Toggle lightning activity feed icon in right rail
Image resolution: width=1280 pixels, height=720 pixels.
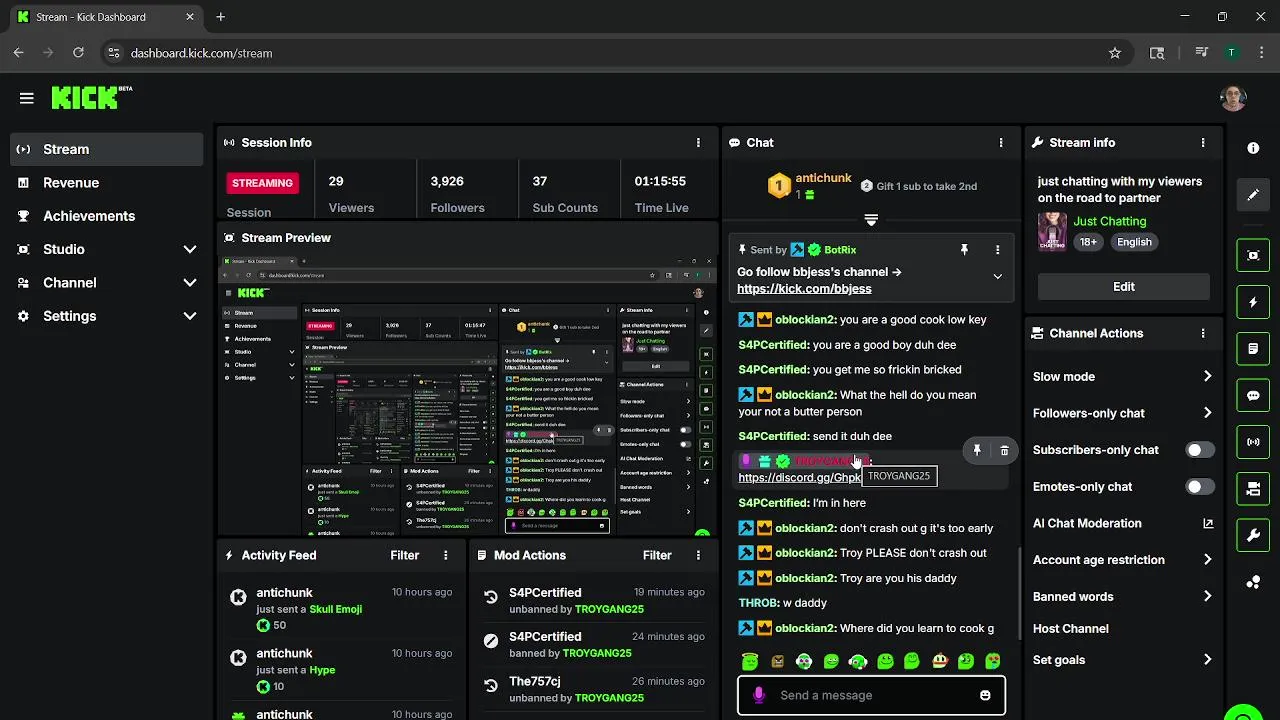(1253, 302)
